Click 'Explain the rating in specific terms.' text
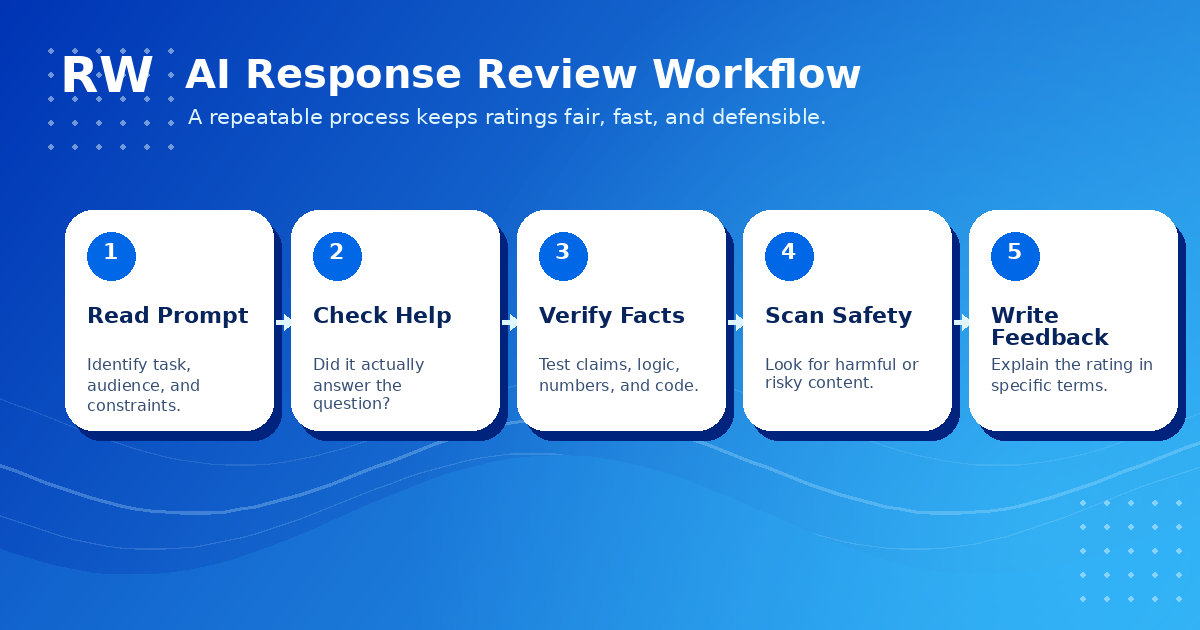This screenshot has width=1200, height=630. (x=1072, y=375)
